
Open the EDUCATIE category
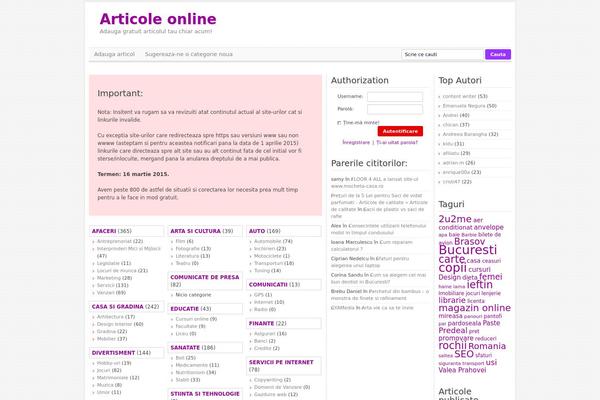(x=184, y=309)
